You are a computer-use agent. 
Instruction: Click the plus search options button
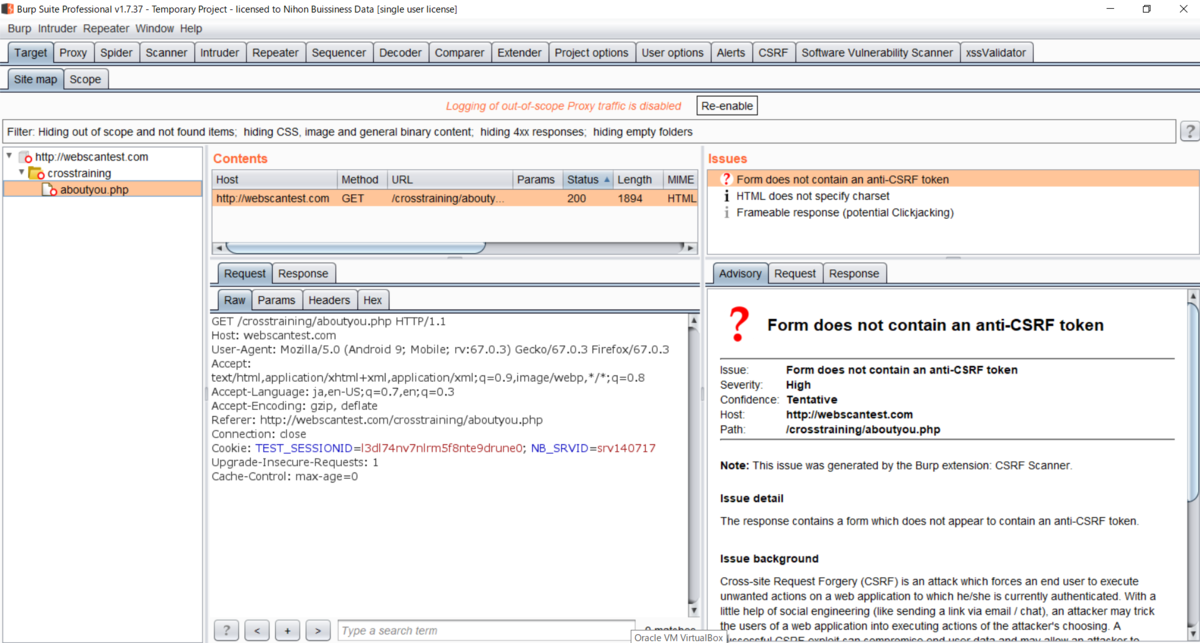288,630
